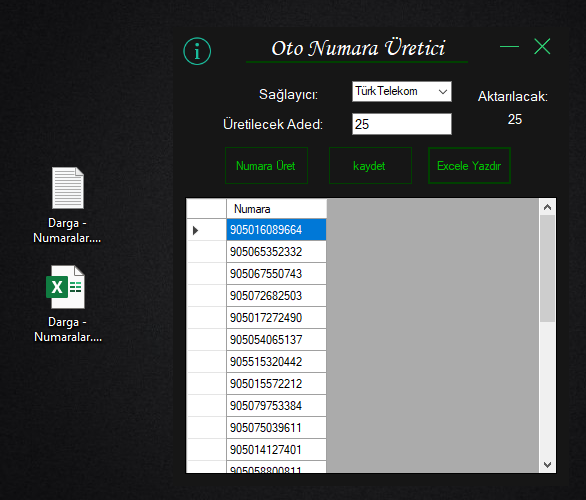Select the cell 905014127401
The height and width of the screenshot is (500, 586).
[x=277, y=450]
